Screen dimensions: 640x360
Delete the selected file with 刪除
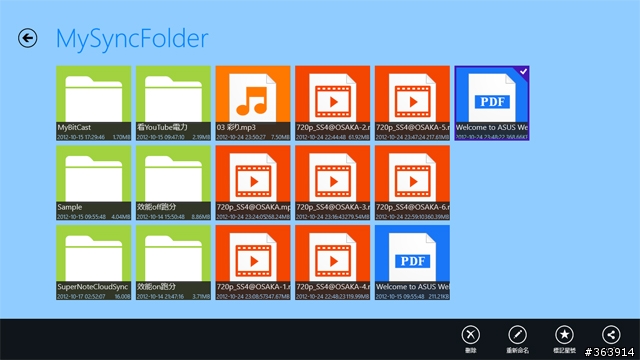(x=471, y=335)
